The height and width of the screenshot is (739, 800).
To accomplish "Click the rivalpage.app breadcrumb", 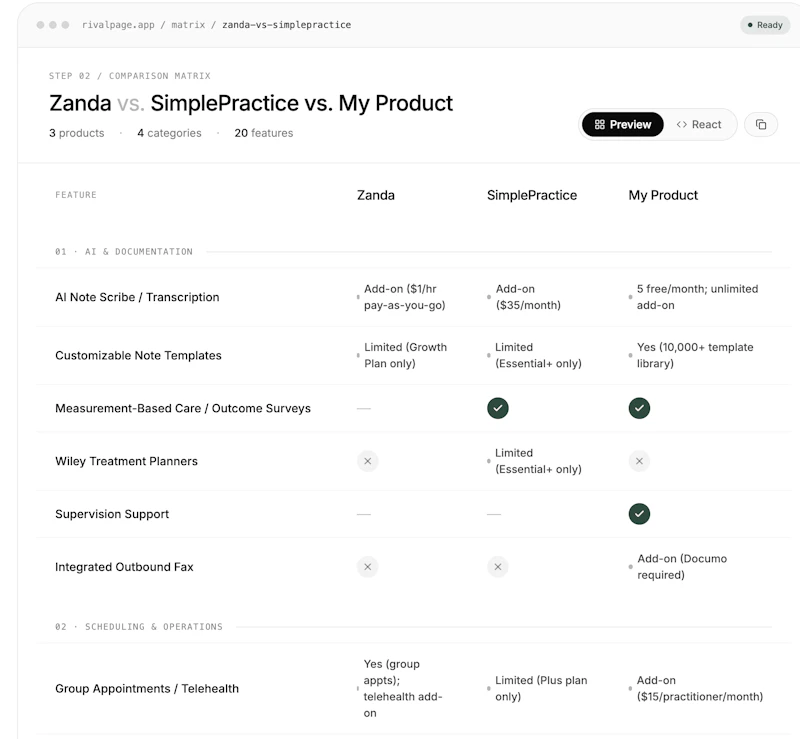I will pos(118,25).
